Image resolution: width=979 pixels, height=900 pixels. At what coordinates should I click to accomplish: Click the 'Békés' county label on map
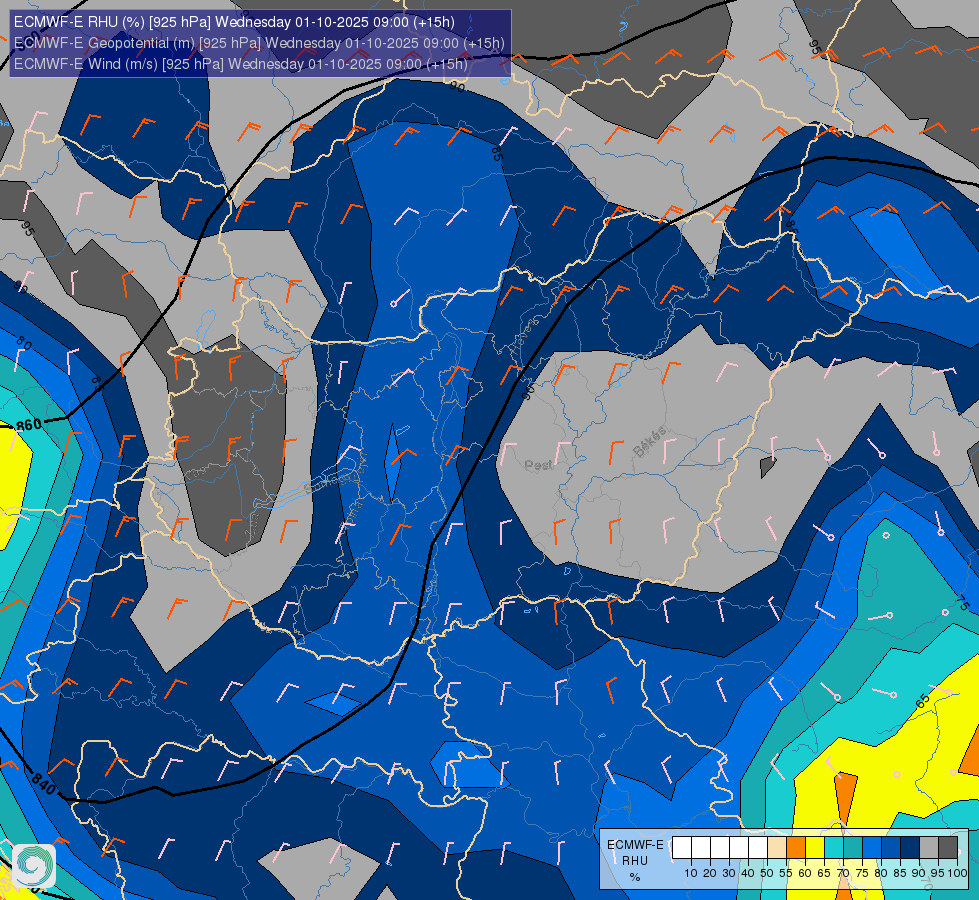click(650, 442)
